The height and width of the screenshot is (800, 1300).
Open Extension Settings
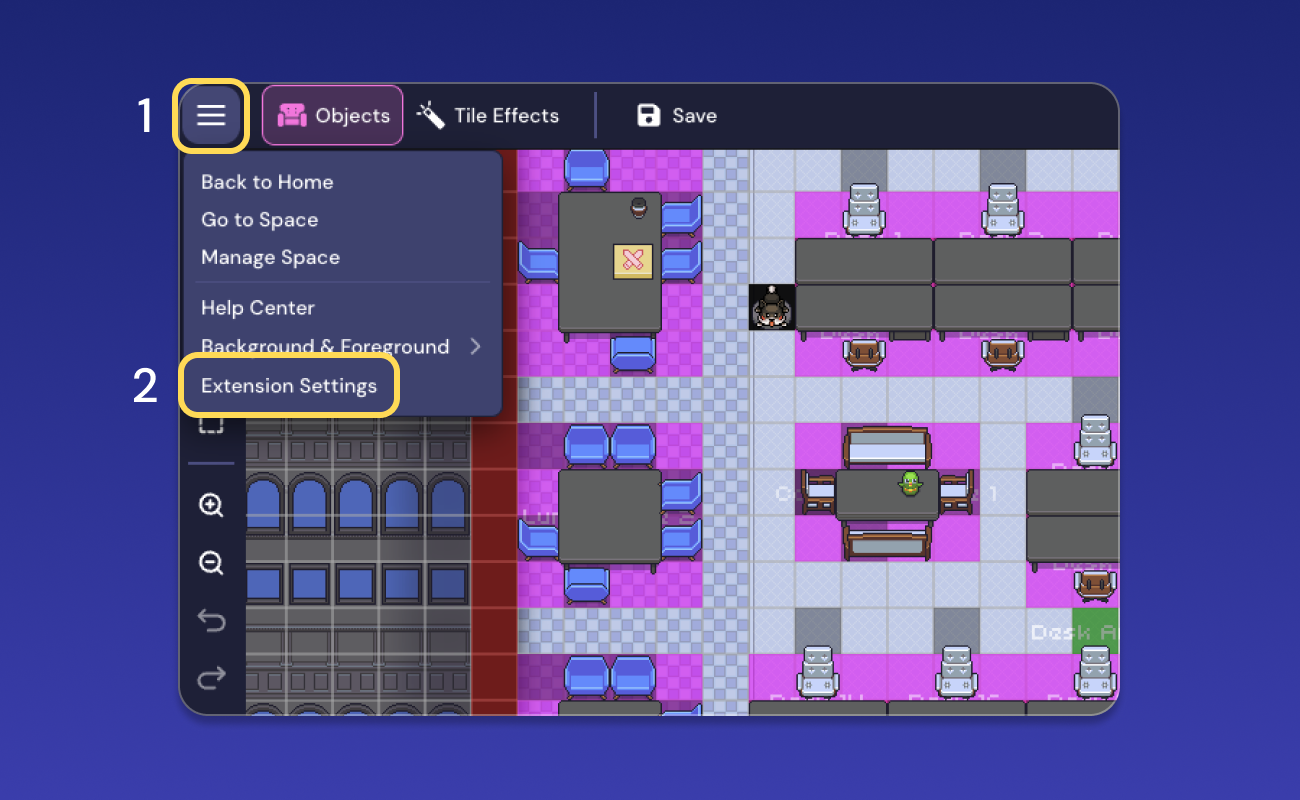tap(289, 385)
